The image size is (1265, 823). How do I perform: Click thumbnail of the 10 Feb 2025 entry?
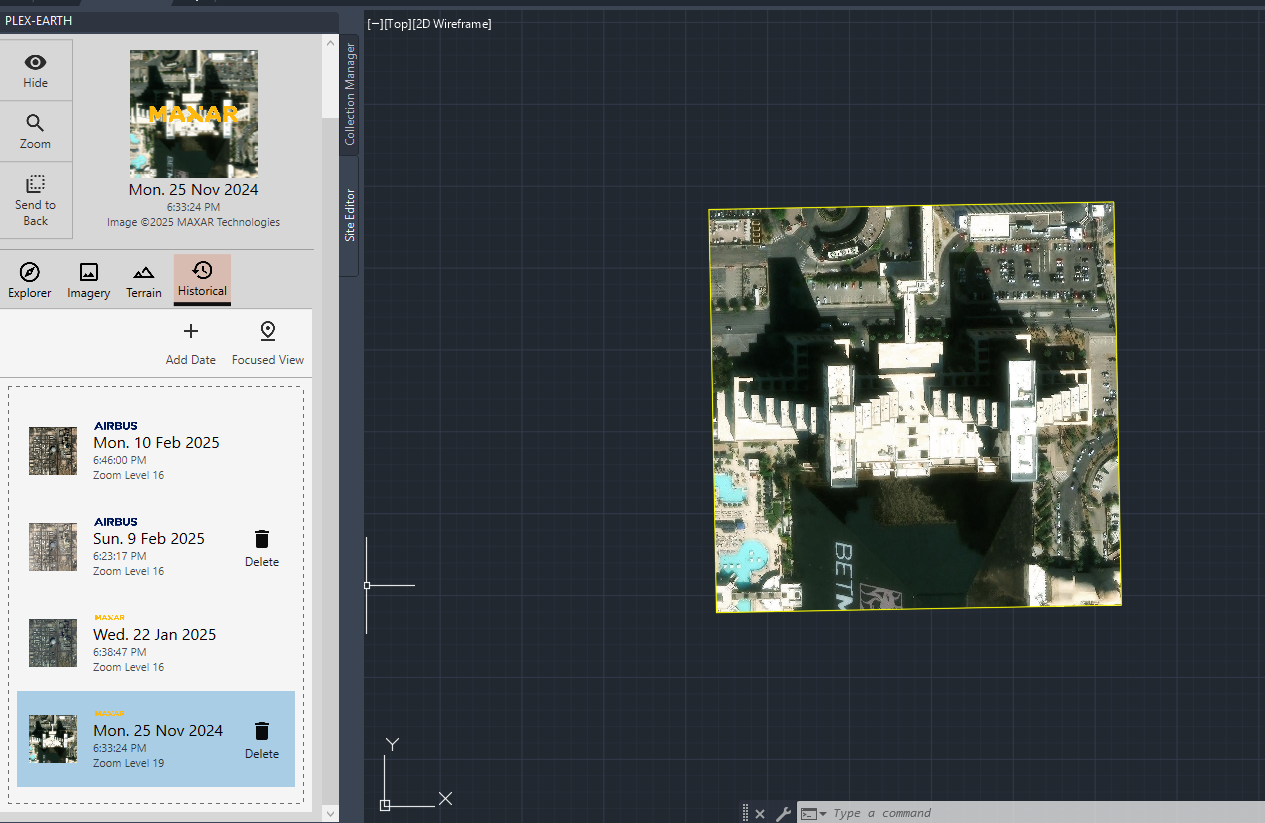[x=53, y=451]
